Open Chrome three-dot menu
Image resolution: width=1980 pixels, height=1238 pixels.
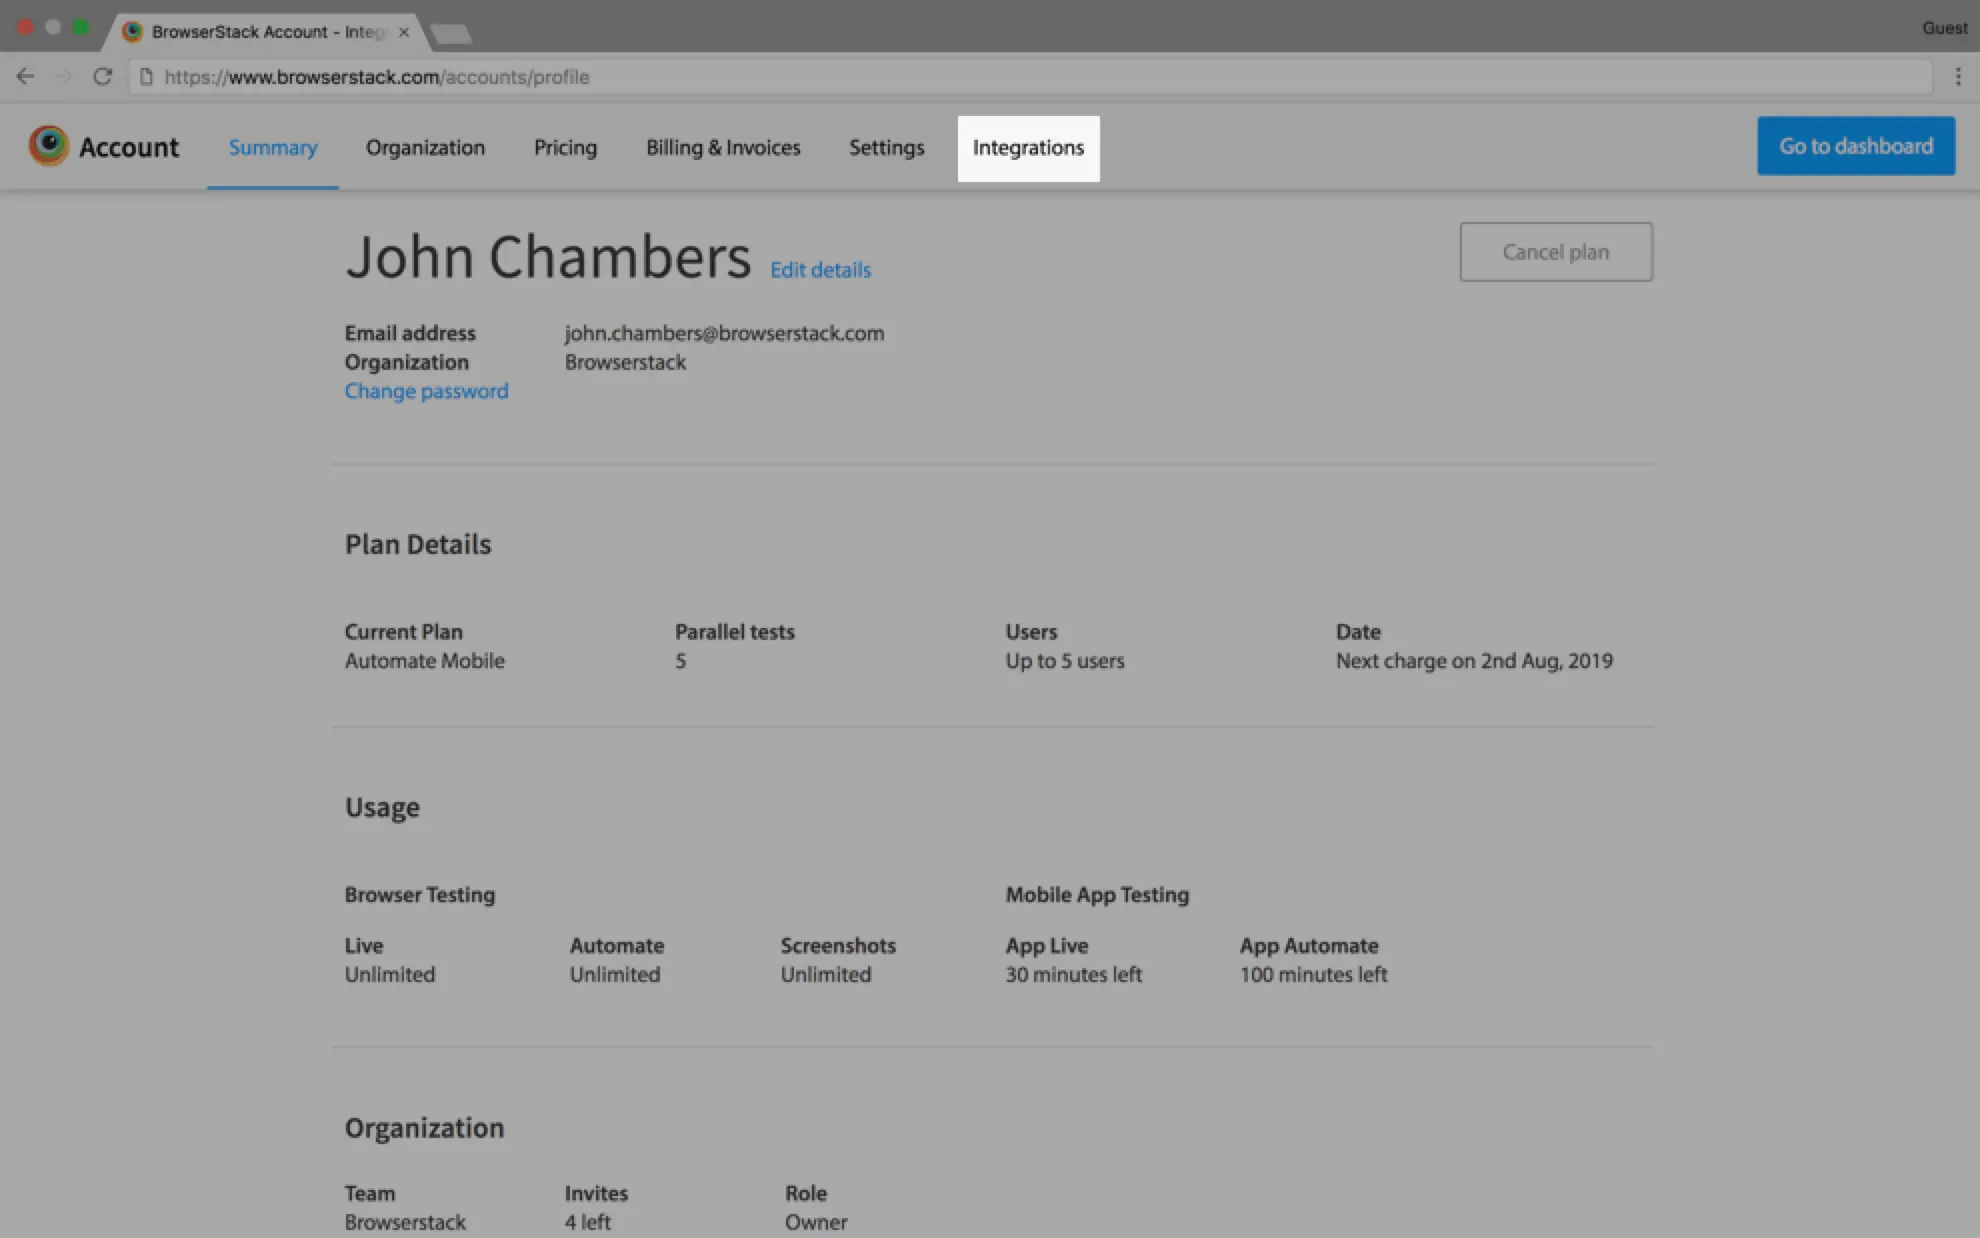point(1958,77)
